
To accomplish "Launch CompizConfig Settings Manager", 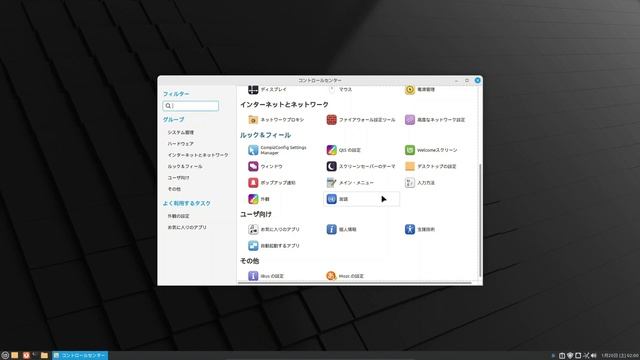I will coord(278,150).
